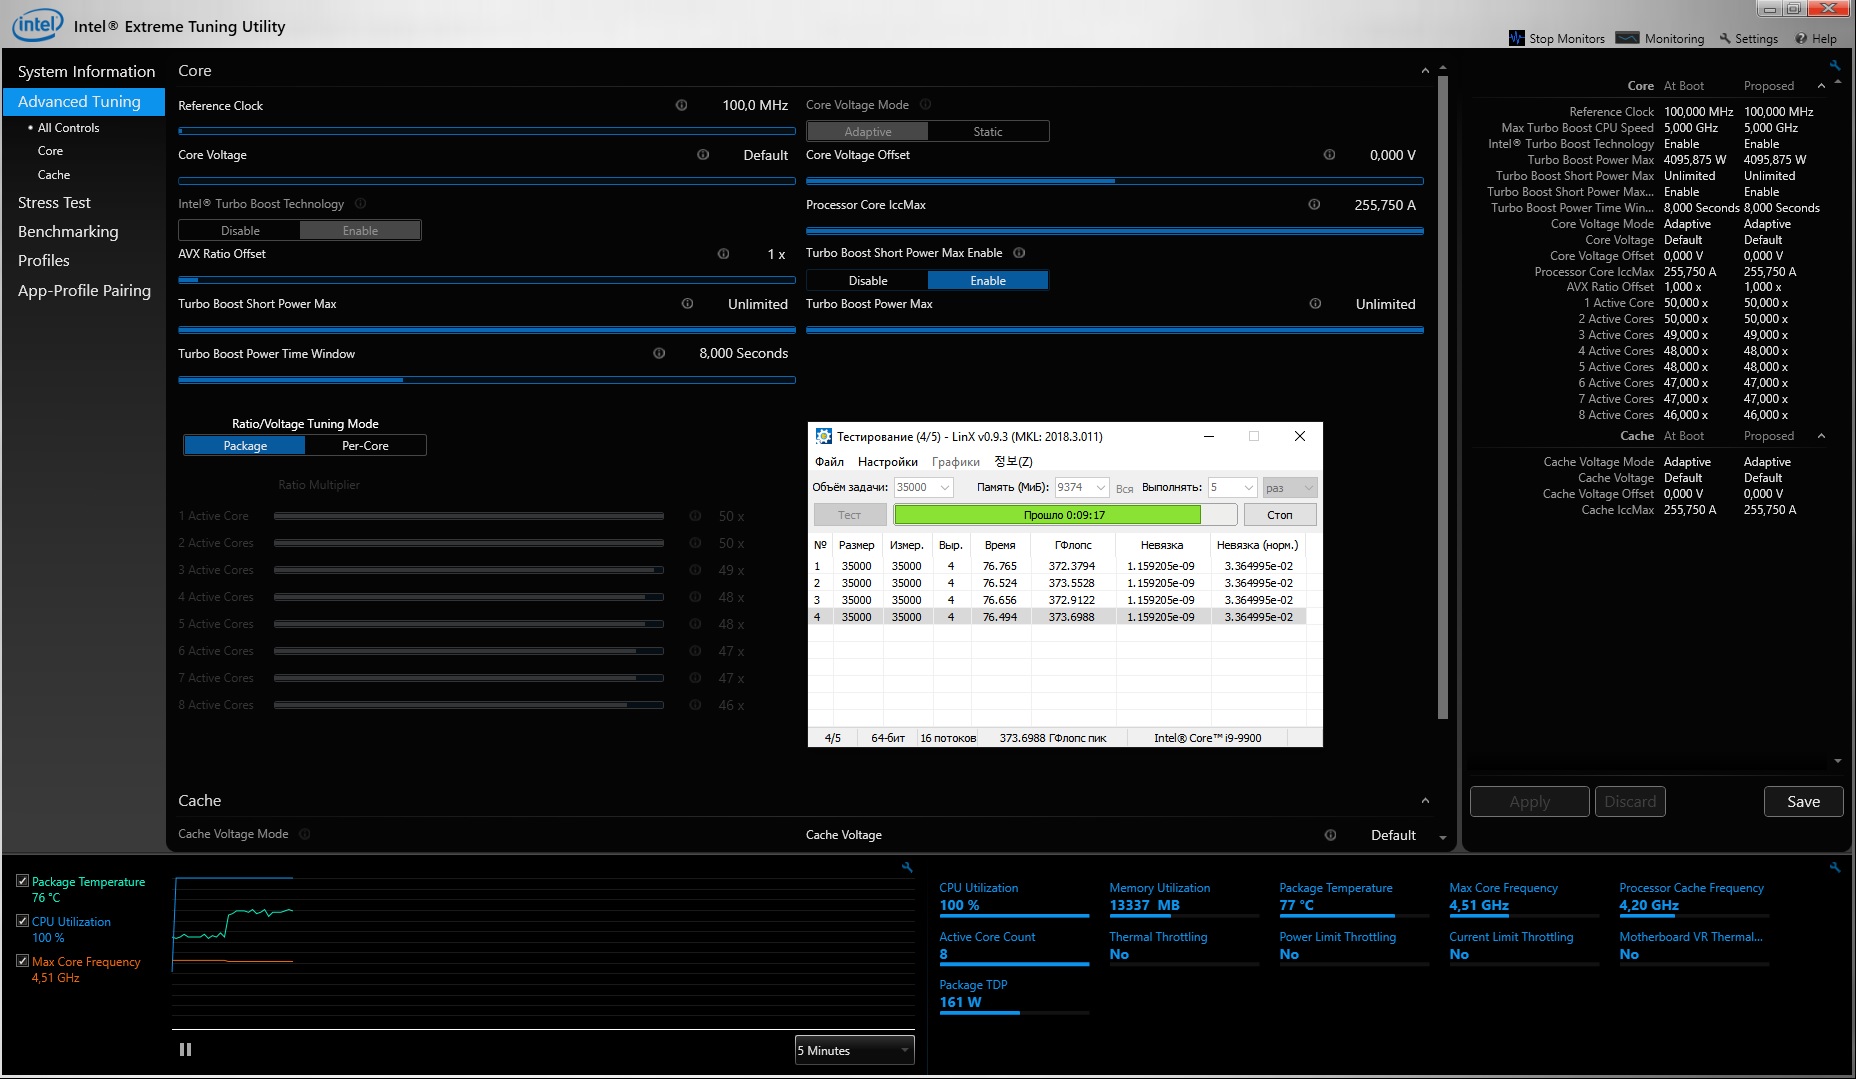Disable Turbo Boost Short Power Max

tap(868, 281)
